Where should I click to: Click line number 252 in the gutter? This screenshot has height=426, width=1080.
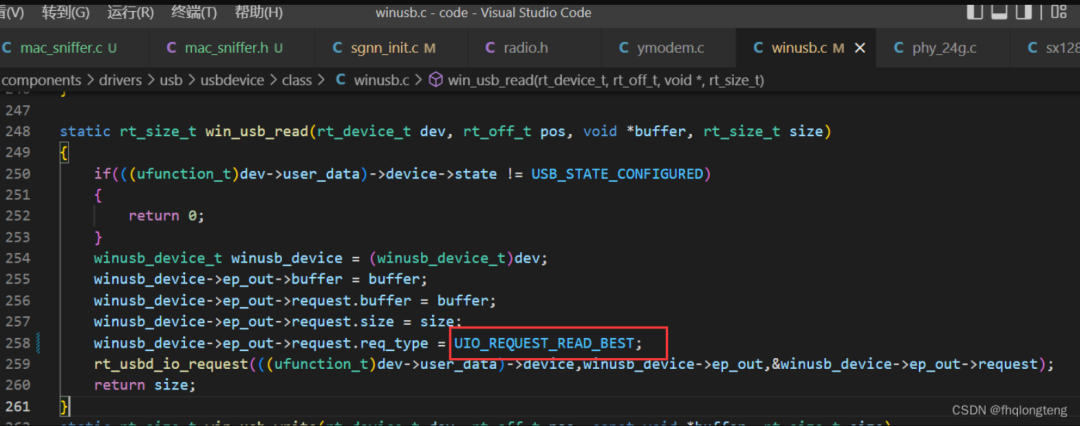17,216
